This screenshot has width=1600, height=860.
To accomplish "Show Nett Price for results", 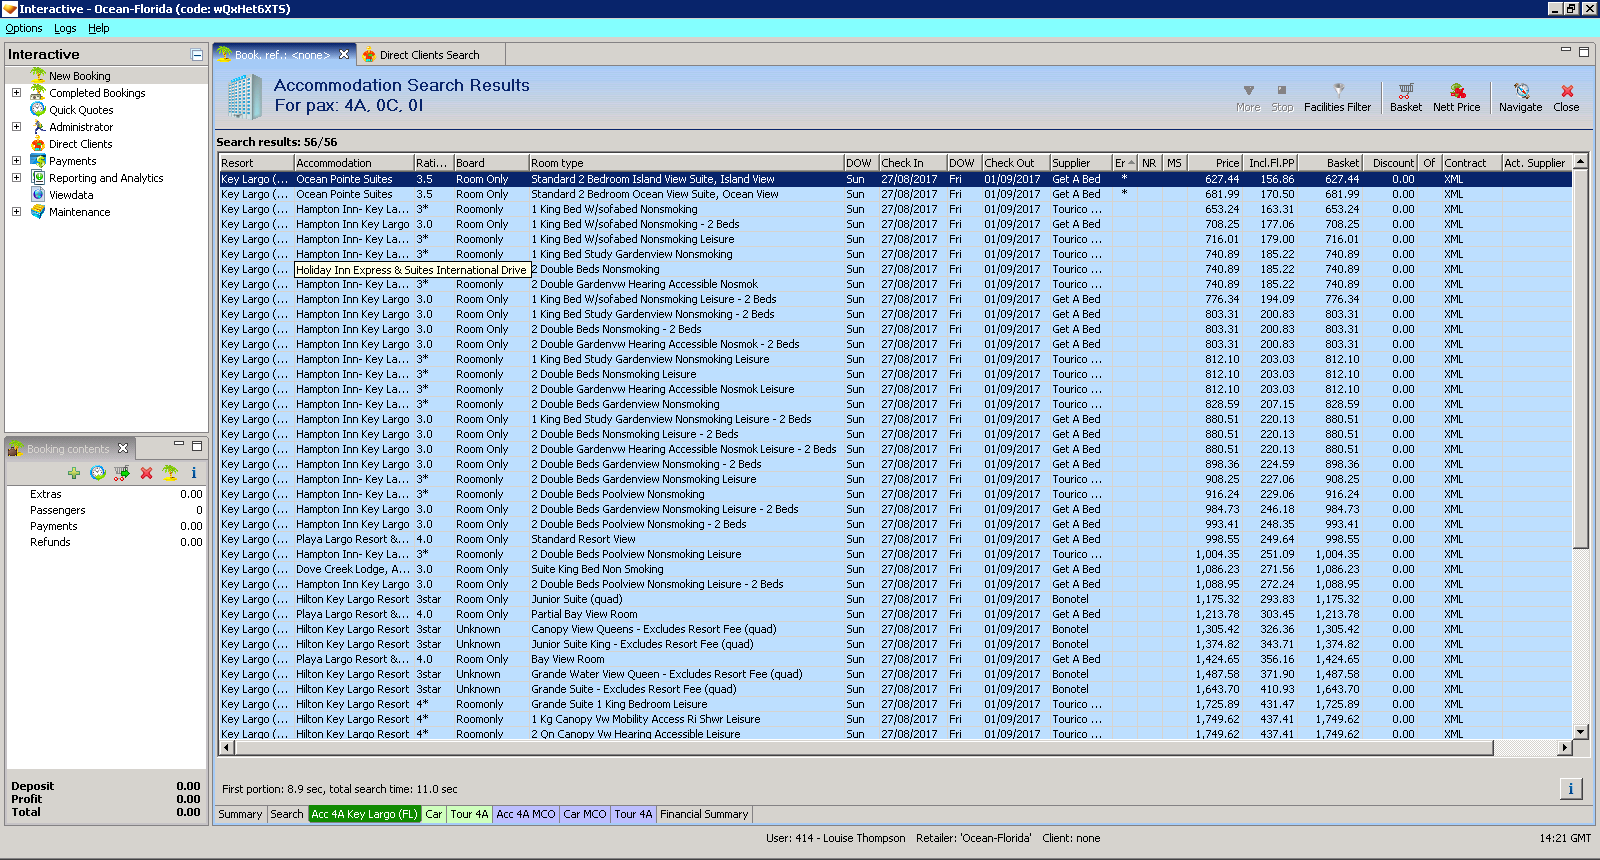I will click(x=1456, y=97).
